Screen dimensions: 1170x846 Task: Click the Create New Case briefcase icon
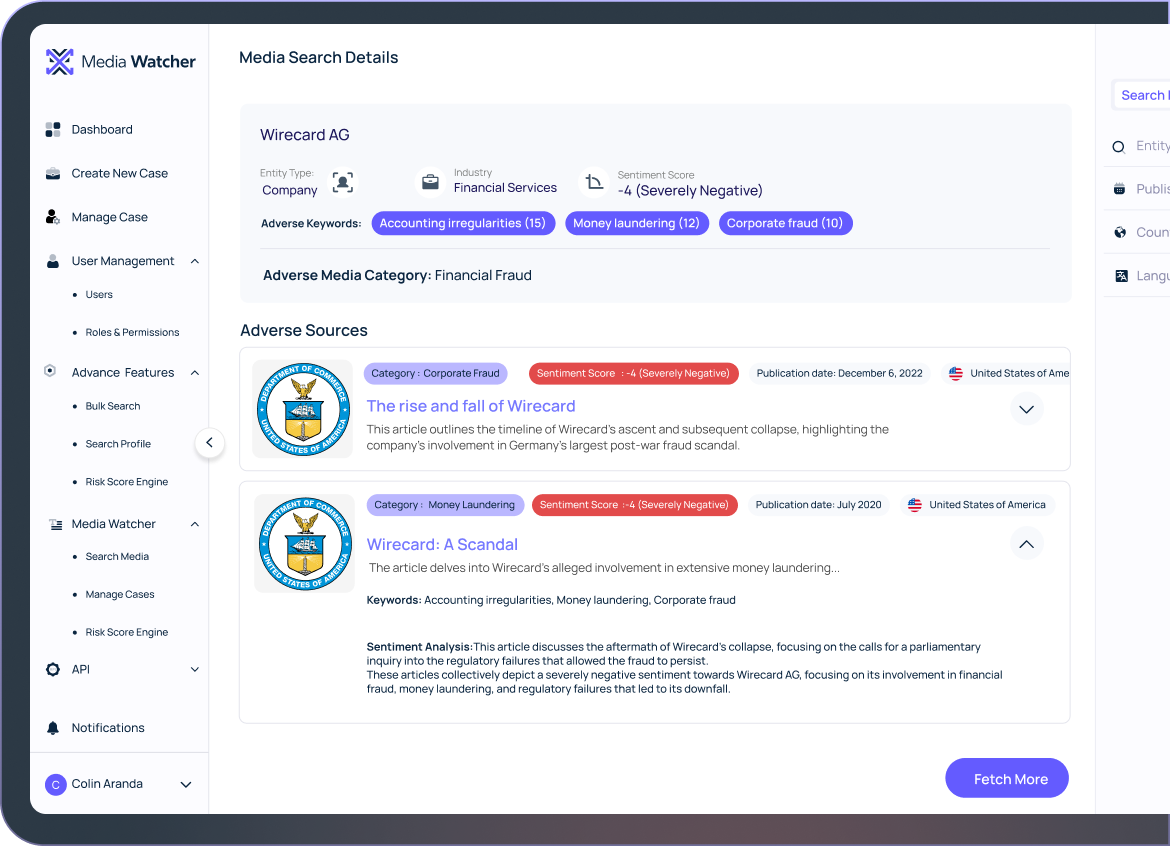click(x=53, y=174)
